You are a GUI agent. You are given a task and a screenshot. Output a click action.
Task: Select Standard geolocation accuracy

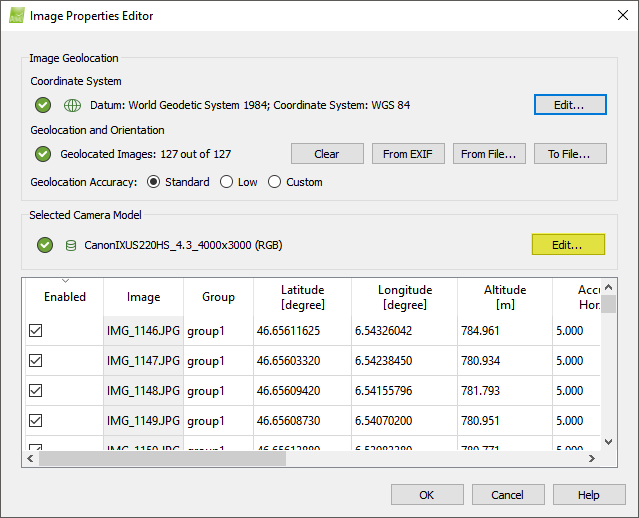coord(154,182)
